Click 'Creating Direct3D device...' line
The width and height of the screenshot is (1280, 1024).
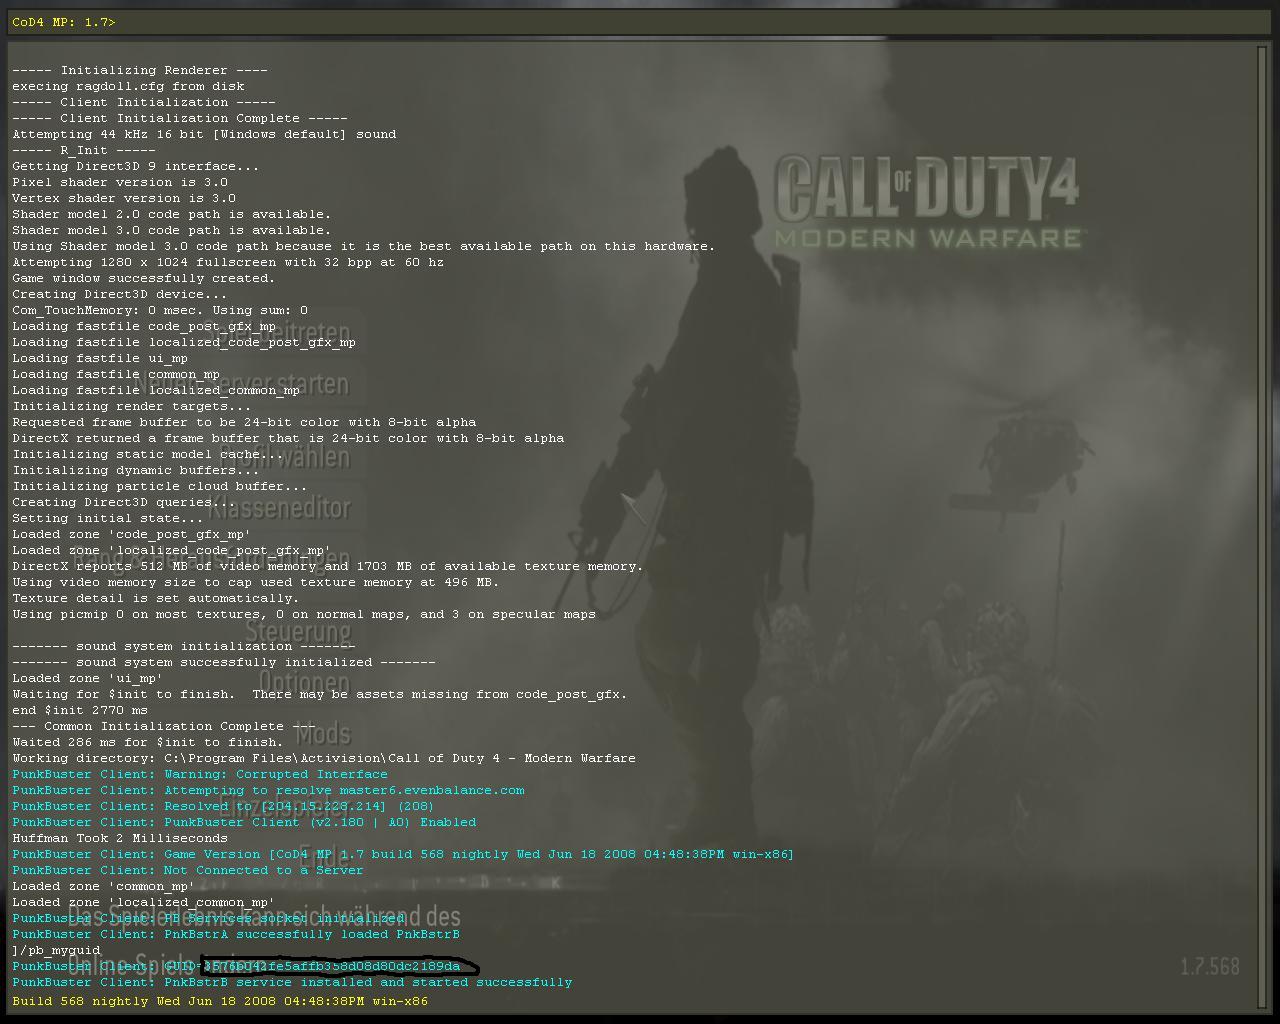tap(120, 294)
